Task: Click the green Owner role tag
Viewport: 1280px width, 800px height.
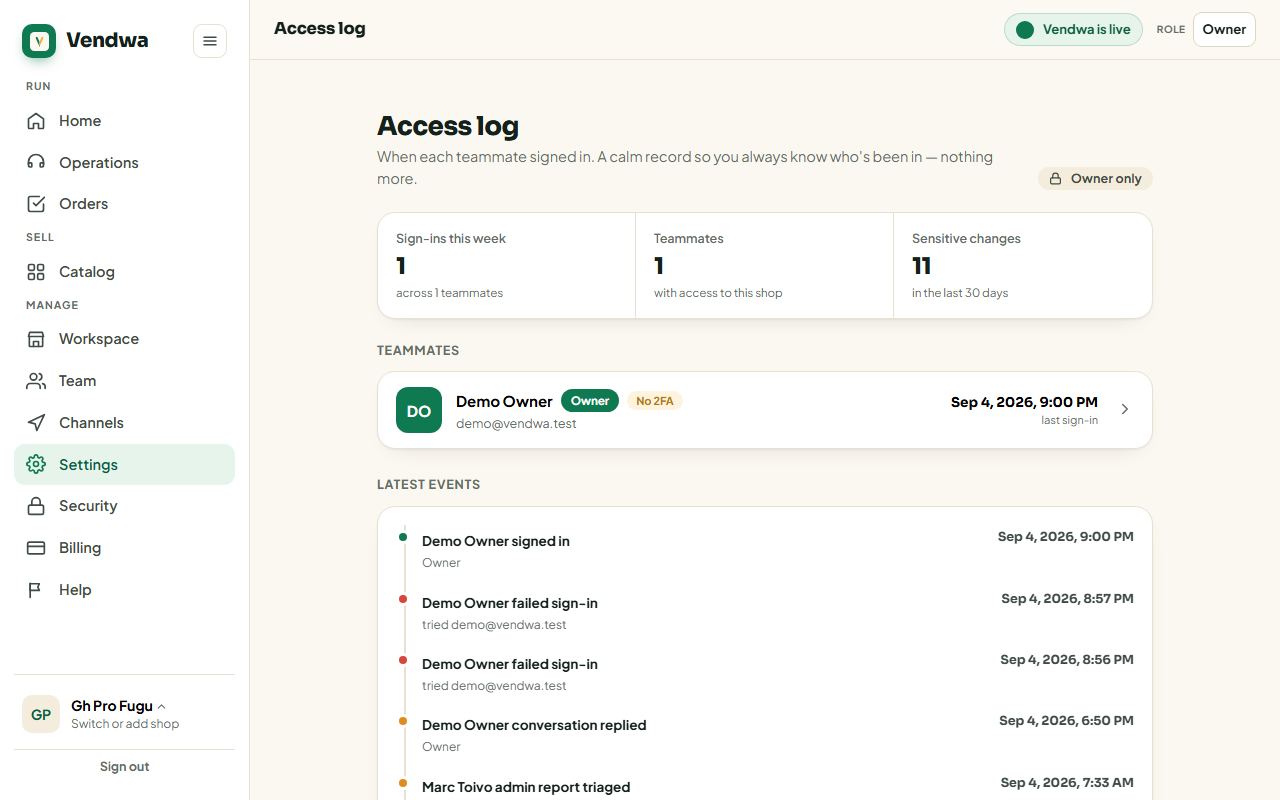Action: point(590,401)
